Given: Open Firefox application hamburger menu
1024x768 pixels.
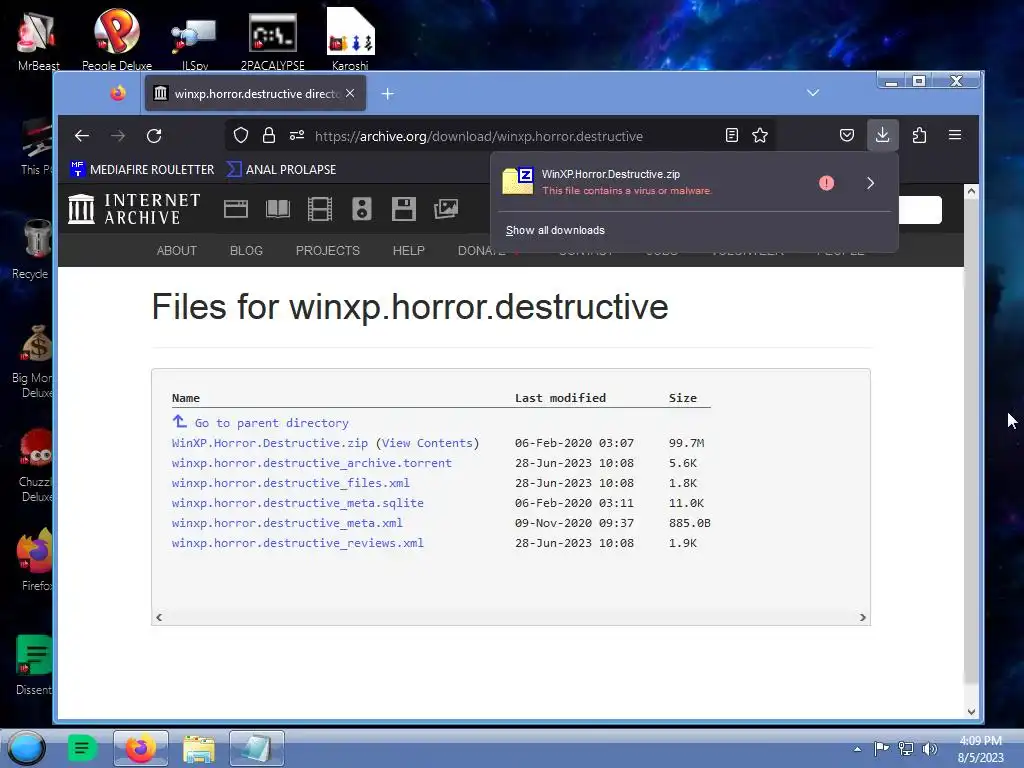Looking at the screenshot, I should pyautogui.click(x=955, y=135).
